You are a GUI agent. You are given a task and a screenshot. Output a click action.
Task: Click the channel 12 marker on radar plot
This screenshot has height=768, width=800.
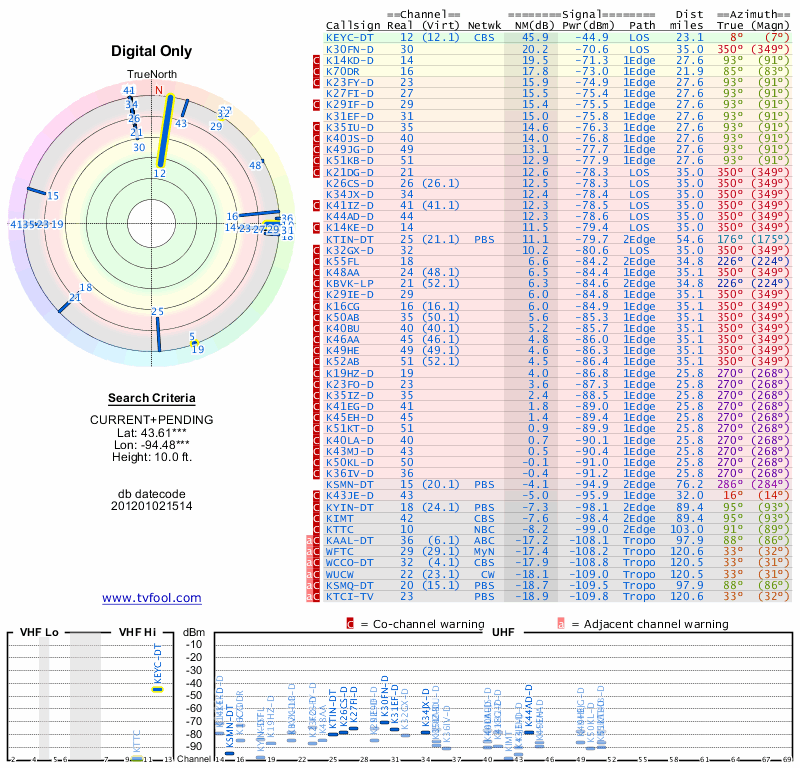click(159, 173)
